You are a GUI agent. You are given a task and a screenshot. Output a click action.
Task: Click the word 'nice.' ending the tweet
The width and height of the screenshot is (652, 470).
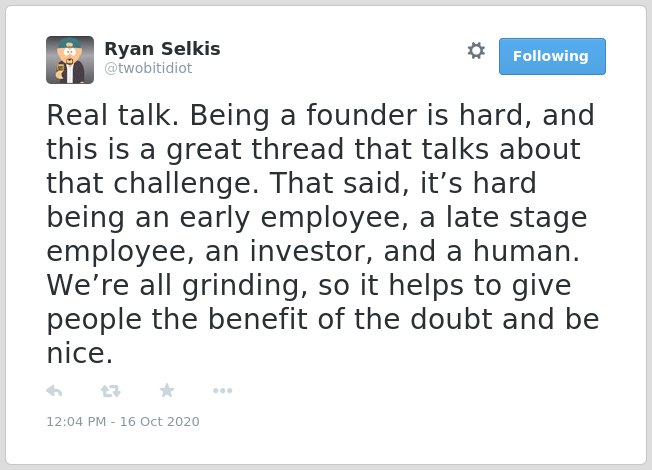[79, 353]
